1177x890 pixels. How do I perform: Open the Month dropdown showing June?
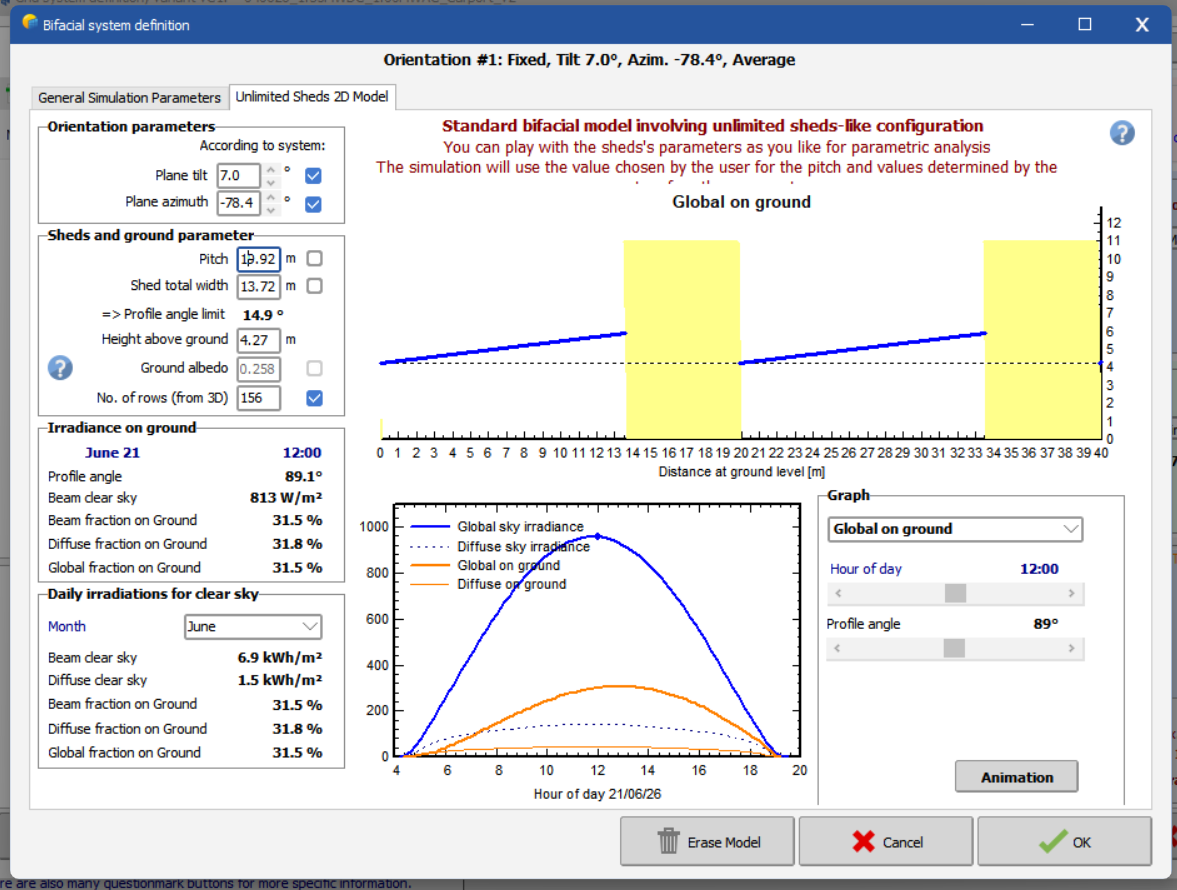point(253,627)
